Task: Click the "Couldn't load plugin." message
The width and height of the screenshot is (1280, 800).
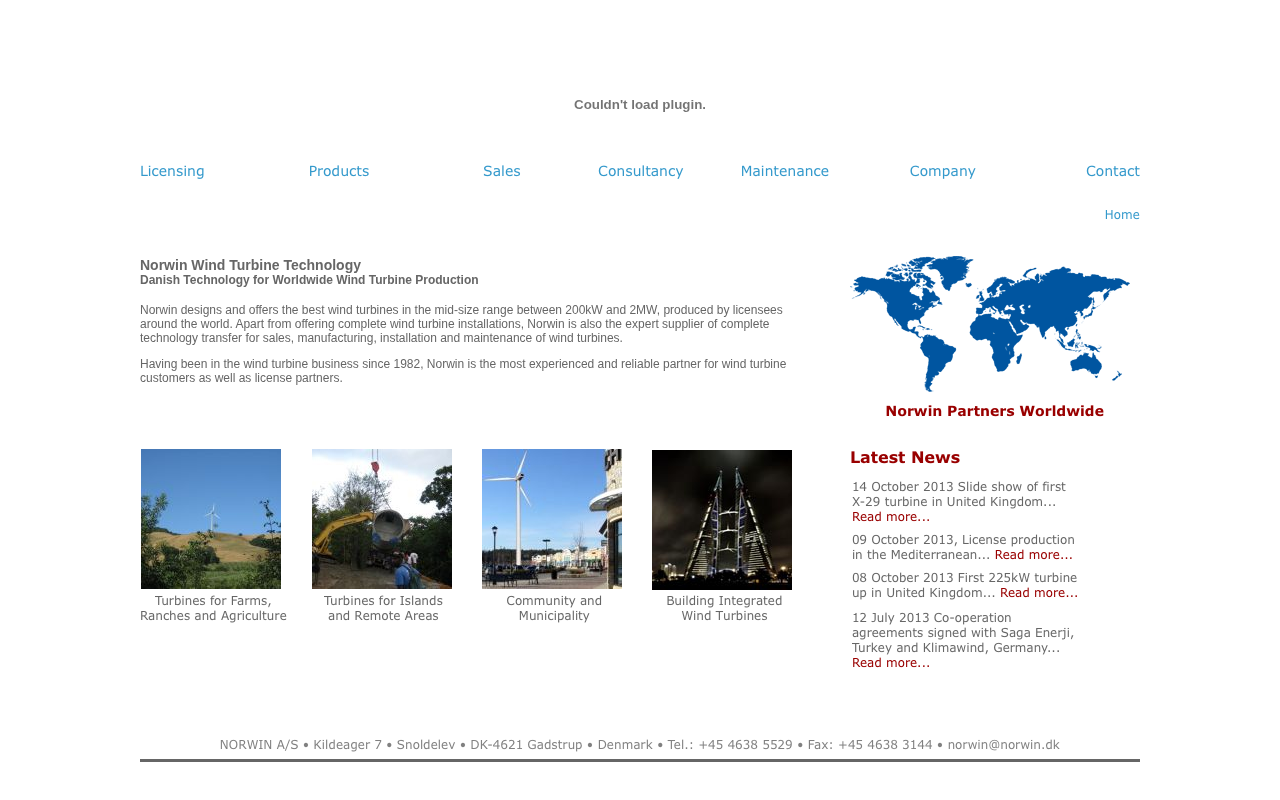Action: click(640, 105)
